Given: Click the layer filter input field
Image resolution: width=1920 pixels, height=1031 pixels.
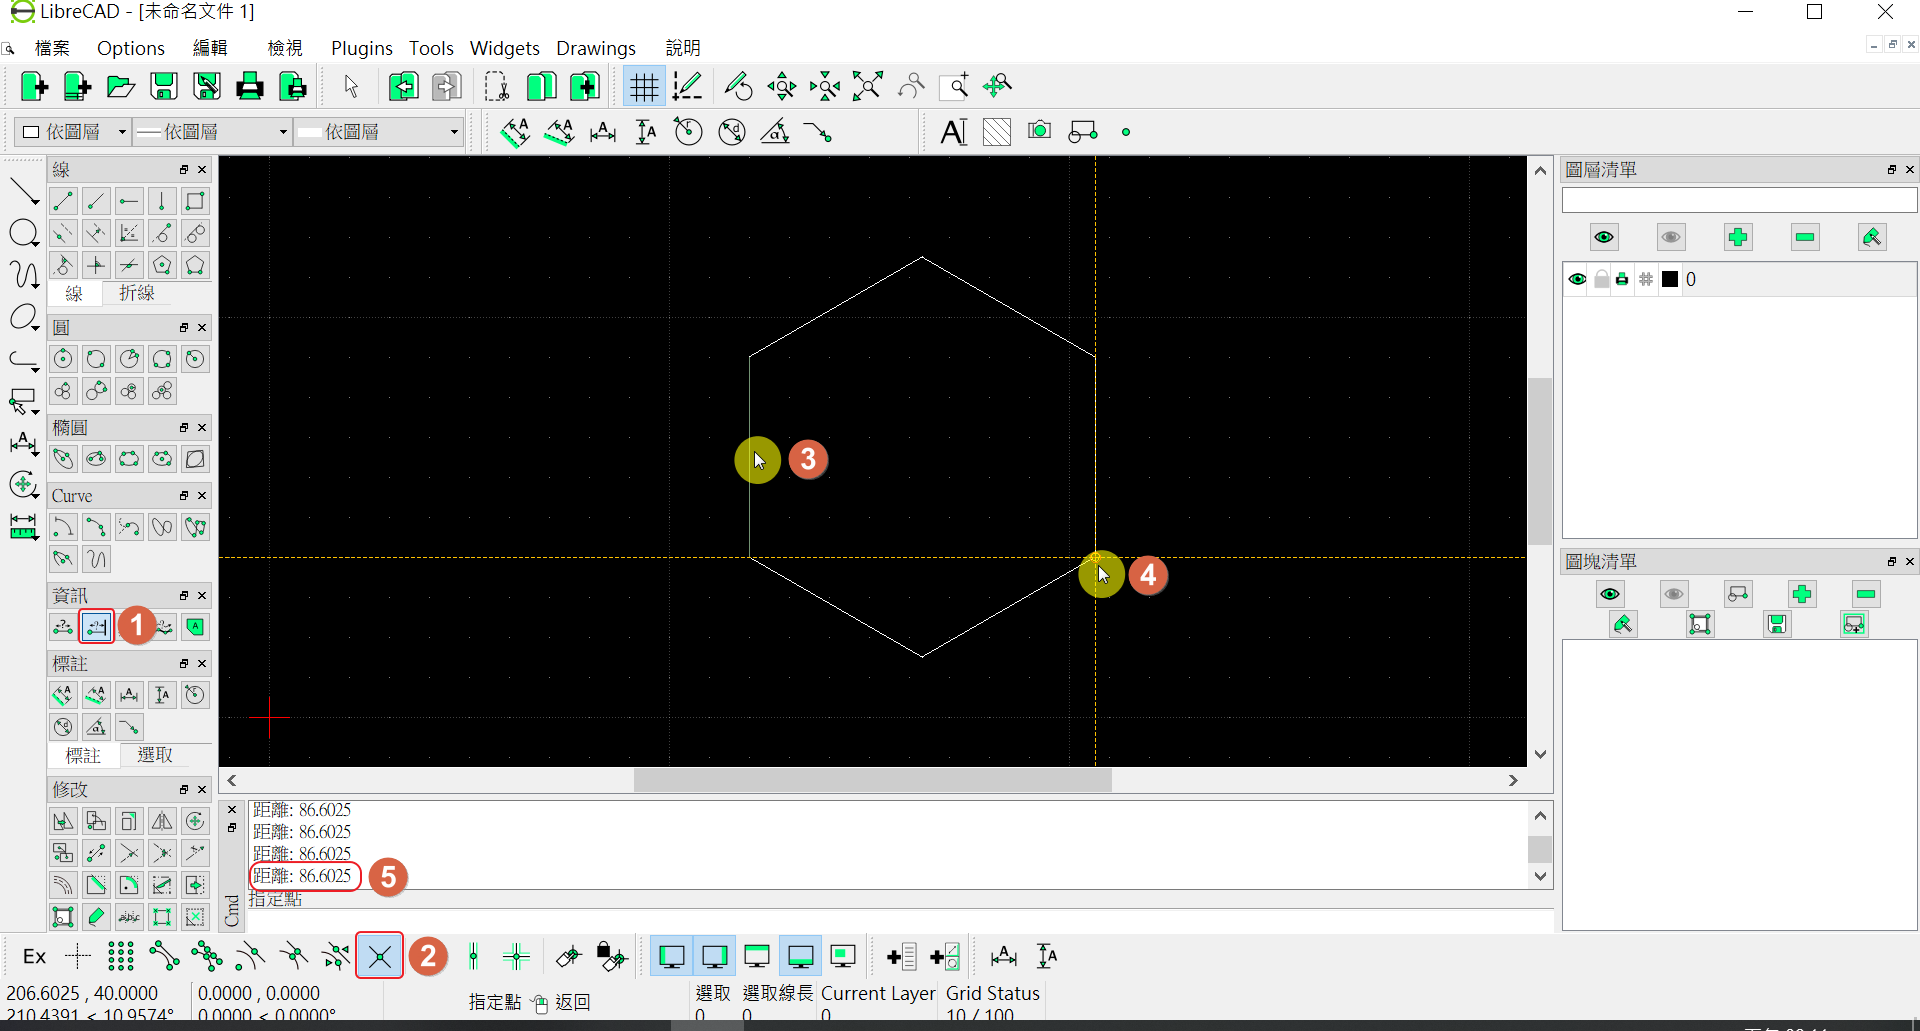Looking at the screenshot, I should click(x=1739, y=201).
